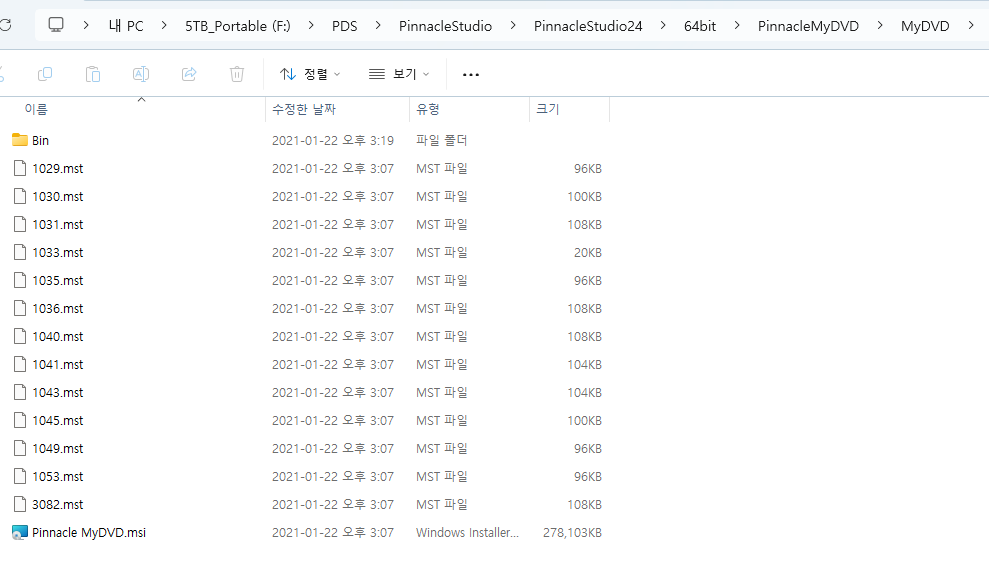
Task: Go to the PinnacleMyDVD breadcrumb
Action: [808, 26]
